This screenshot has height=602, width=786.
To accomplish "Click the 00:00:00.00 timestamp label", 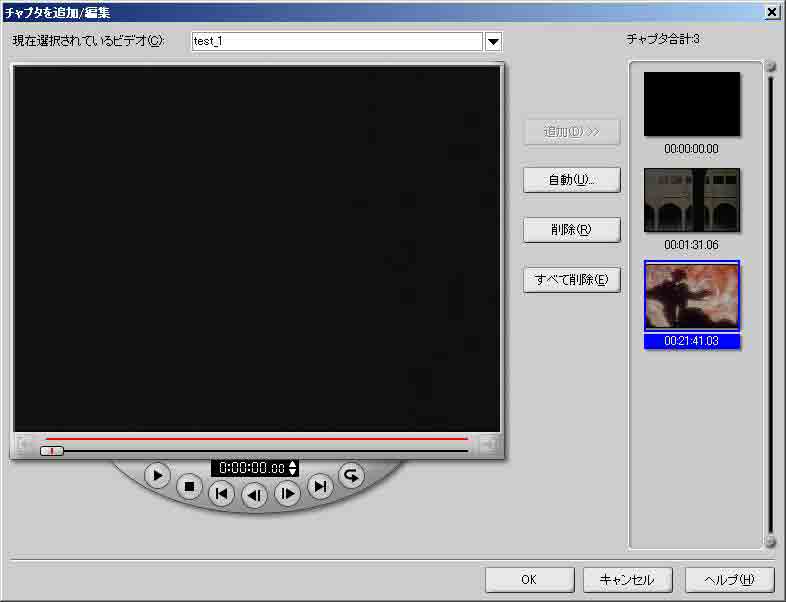I will pos(692,149).
